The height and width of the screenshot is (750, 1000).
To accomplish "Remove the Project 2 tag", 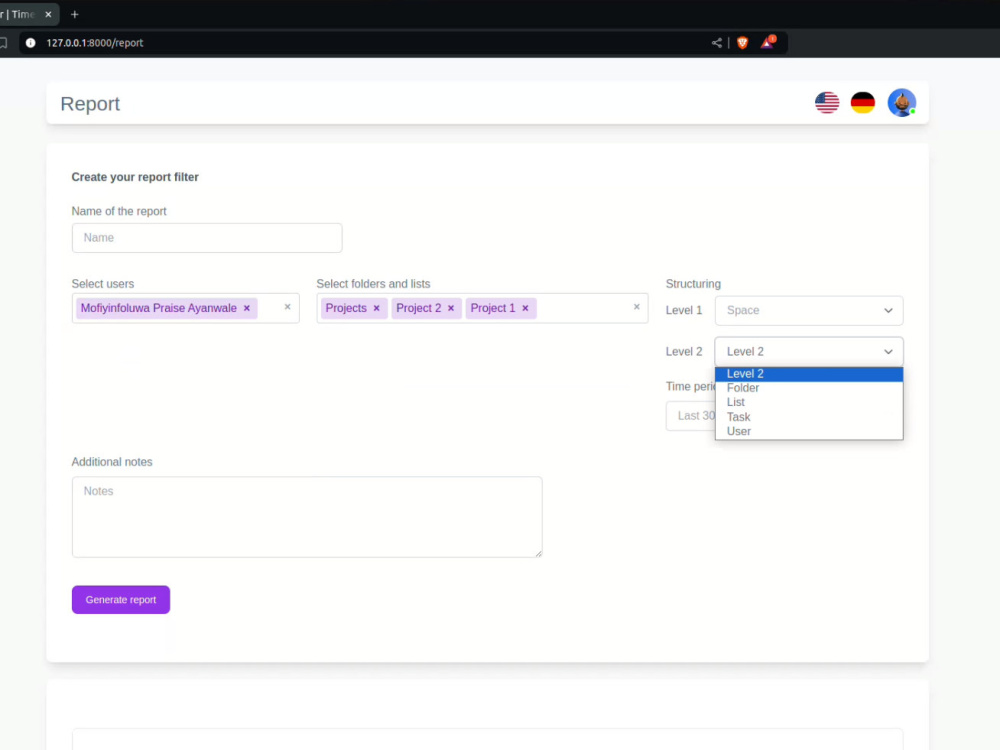I will 451,308.
